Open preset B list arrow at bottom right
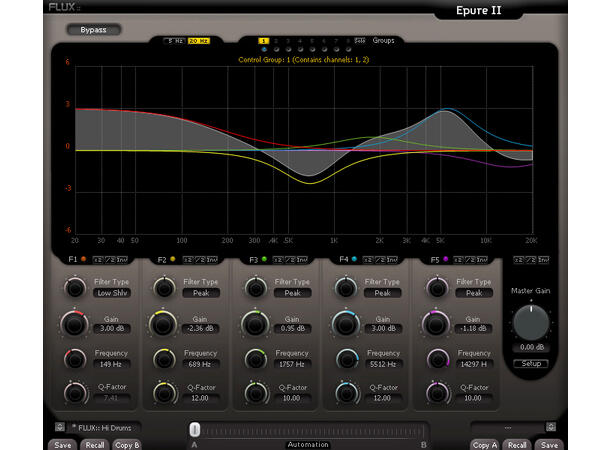 point(551,427)
